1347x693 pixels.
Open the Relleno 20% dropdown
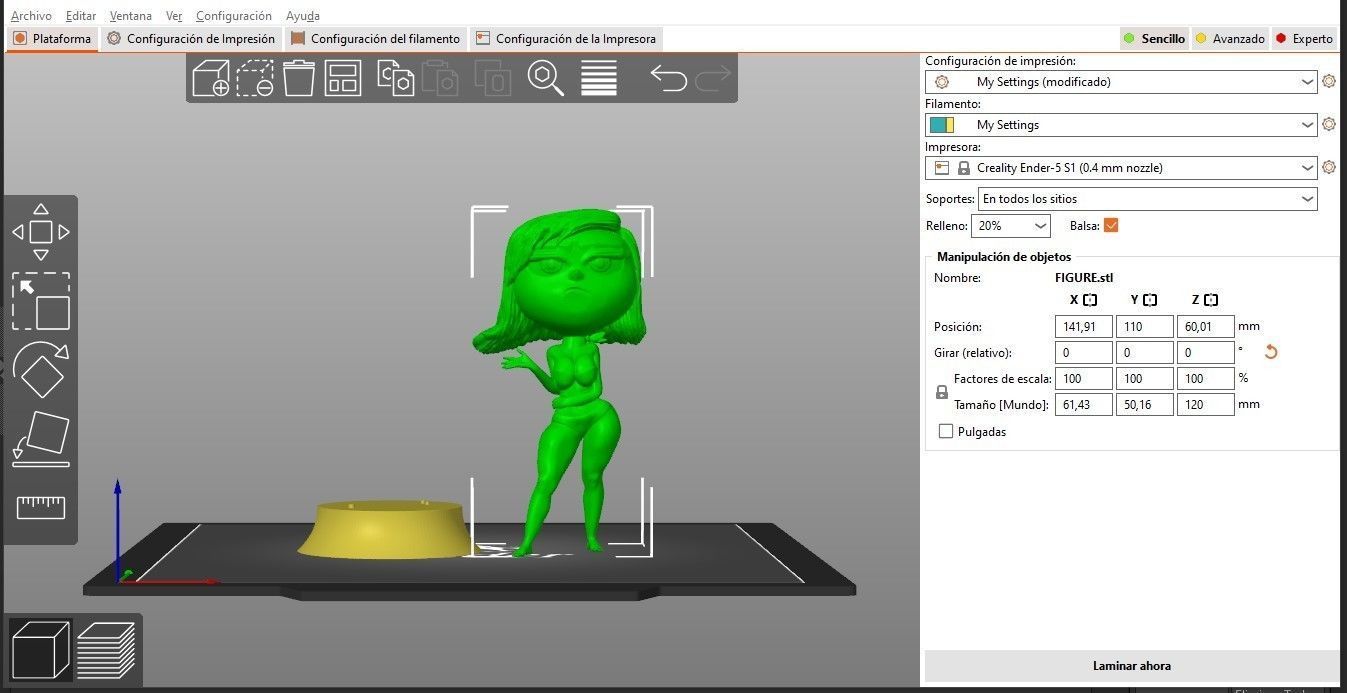click(x=1012, y=226)
